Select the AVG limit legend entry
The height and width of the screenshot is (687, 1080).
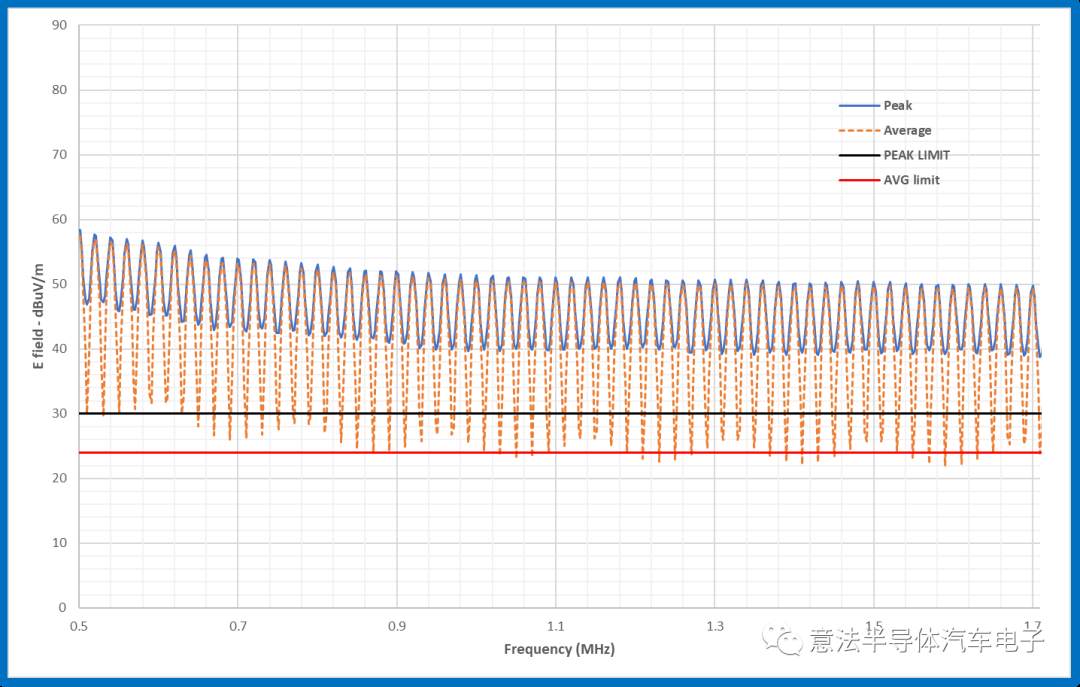pyautogui.click(x=911, y=181)
